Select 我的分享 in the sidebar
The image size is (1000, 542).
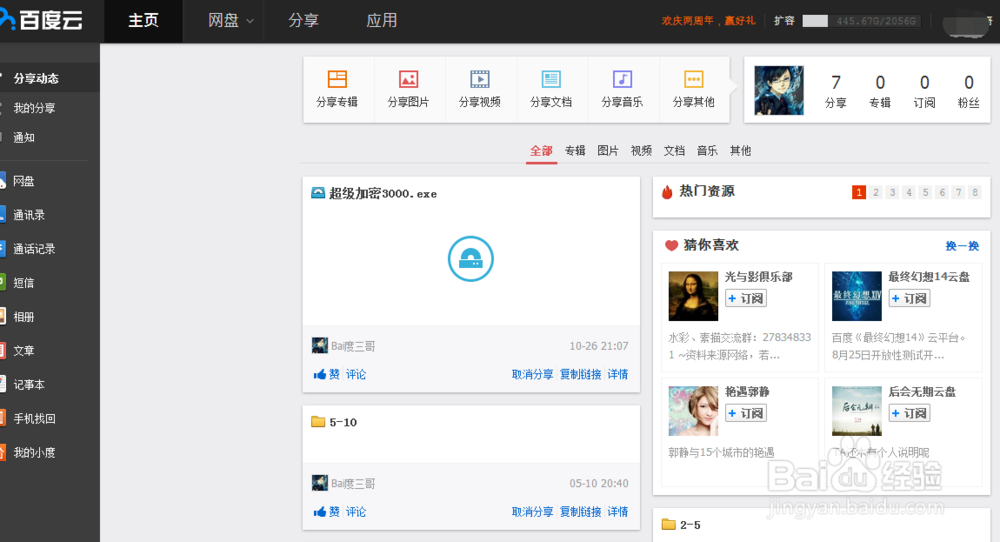tap(34, 108)
